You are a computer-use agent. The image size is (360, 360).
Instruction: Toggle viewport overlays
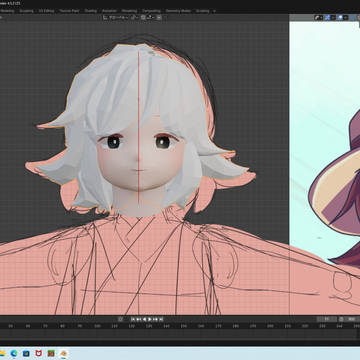click(340, 17)
